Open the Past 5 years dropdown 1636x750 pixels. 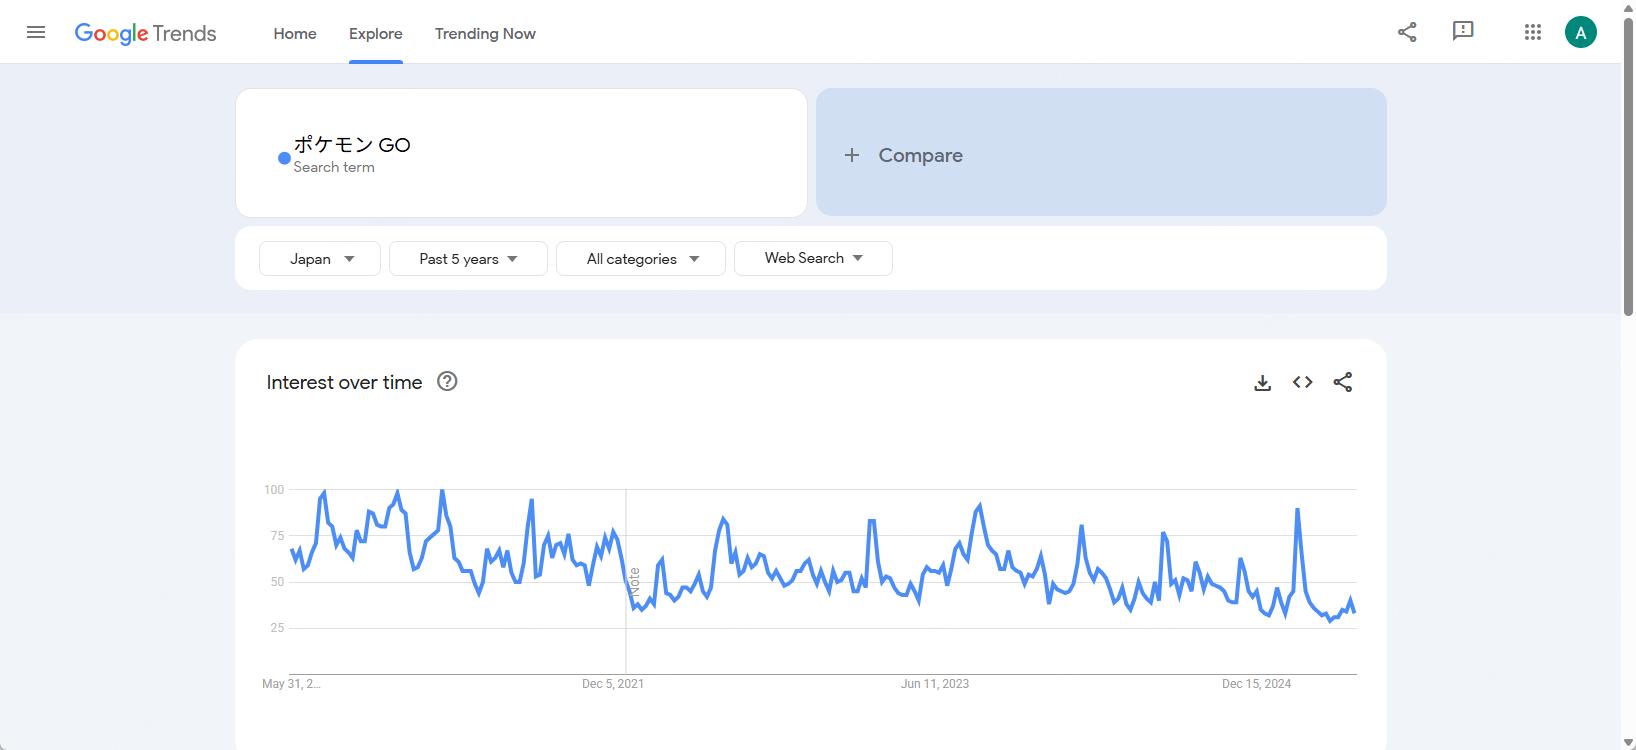(468, 258)
